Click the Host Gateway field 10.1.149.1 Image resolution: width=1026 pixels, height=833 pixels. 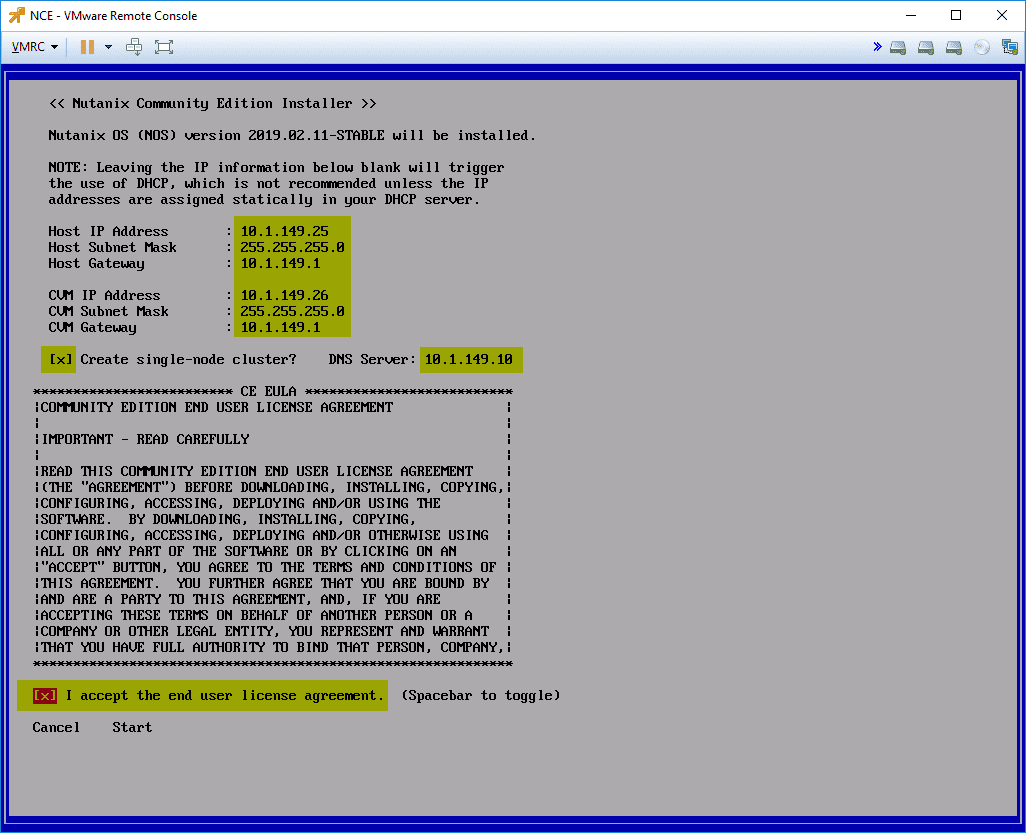pyautogui.click(x=281, y=264)
